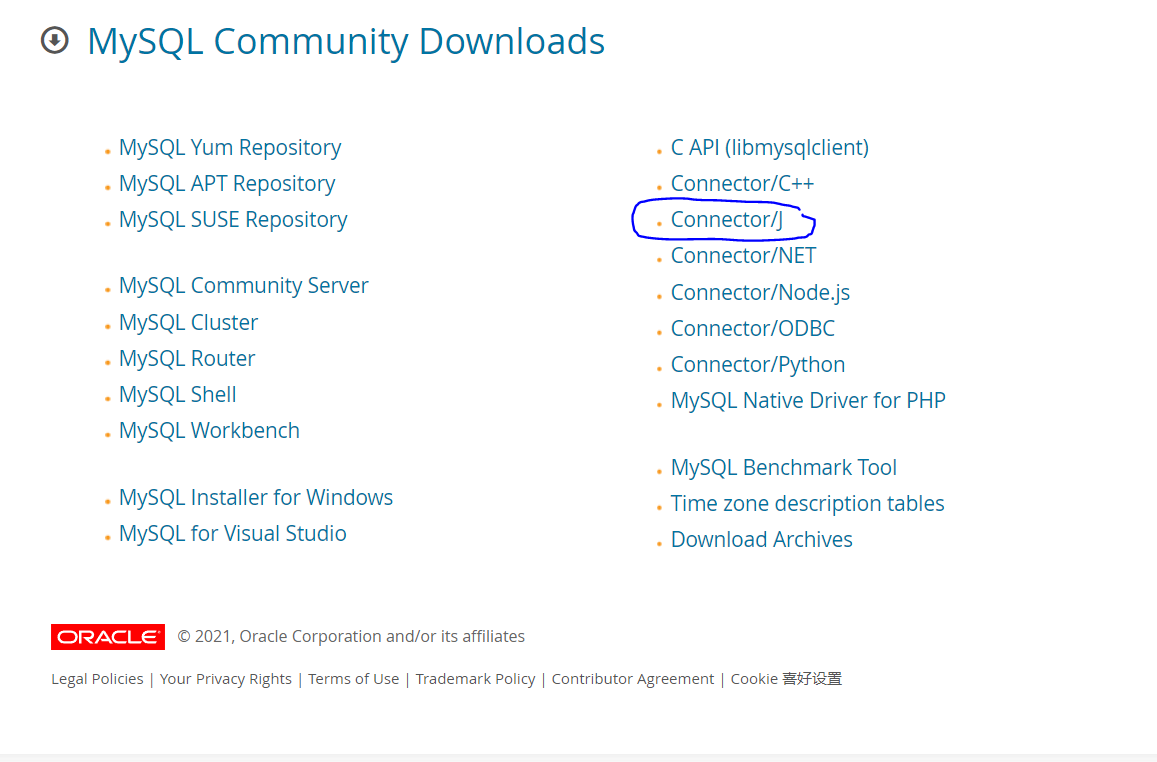Open MySQL Shell downloads
1157x762 pixels.
pos(177,394)
